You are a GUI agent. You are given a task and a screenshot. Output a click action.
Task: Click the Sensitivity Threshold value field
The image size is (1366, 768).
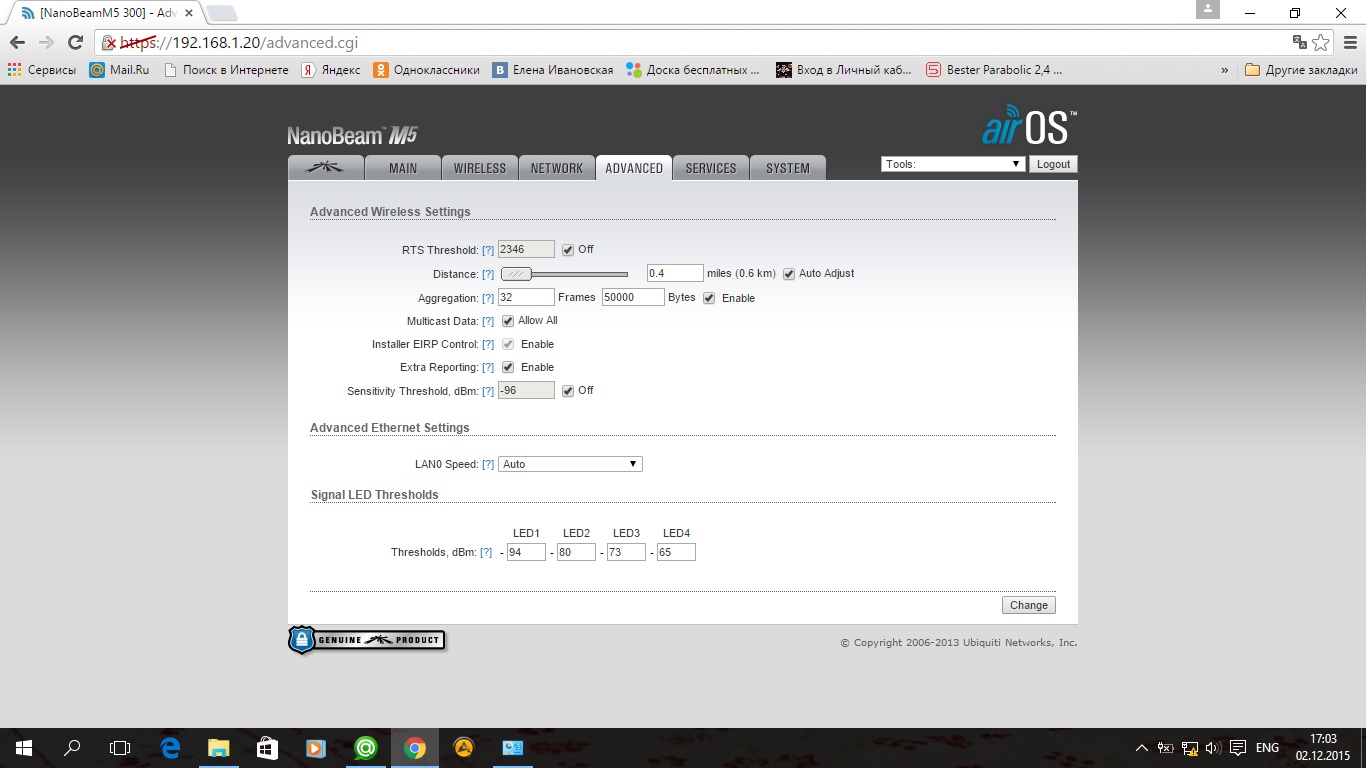526,390
